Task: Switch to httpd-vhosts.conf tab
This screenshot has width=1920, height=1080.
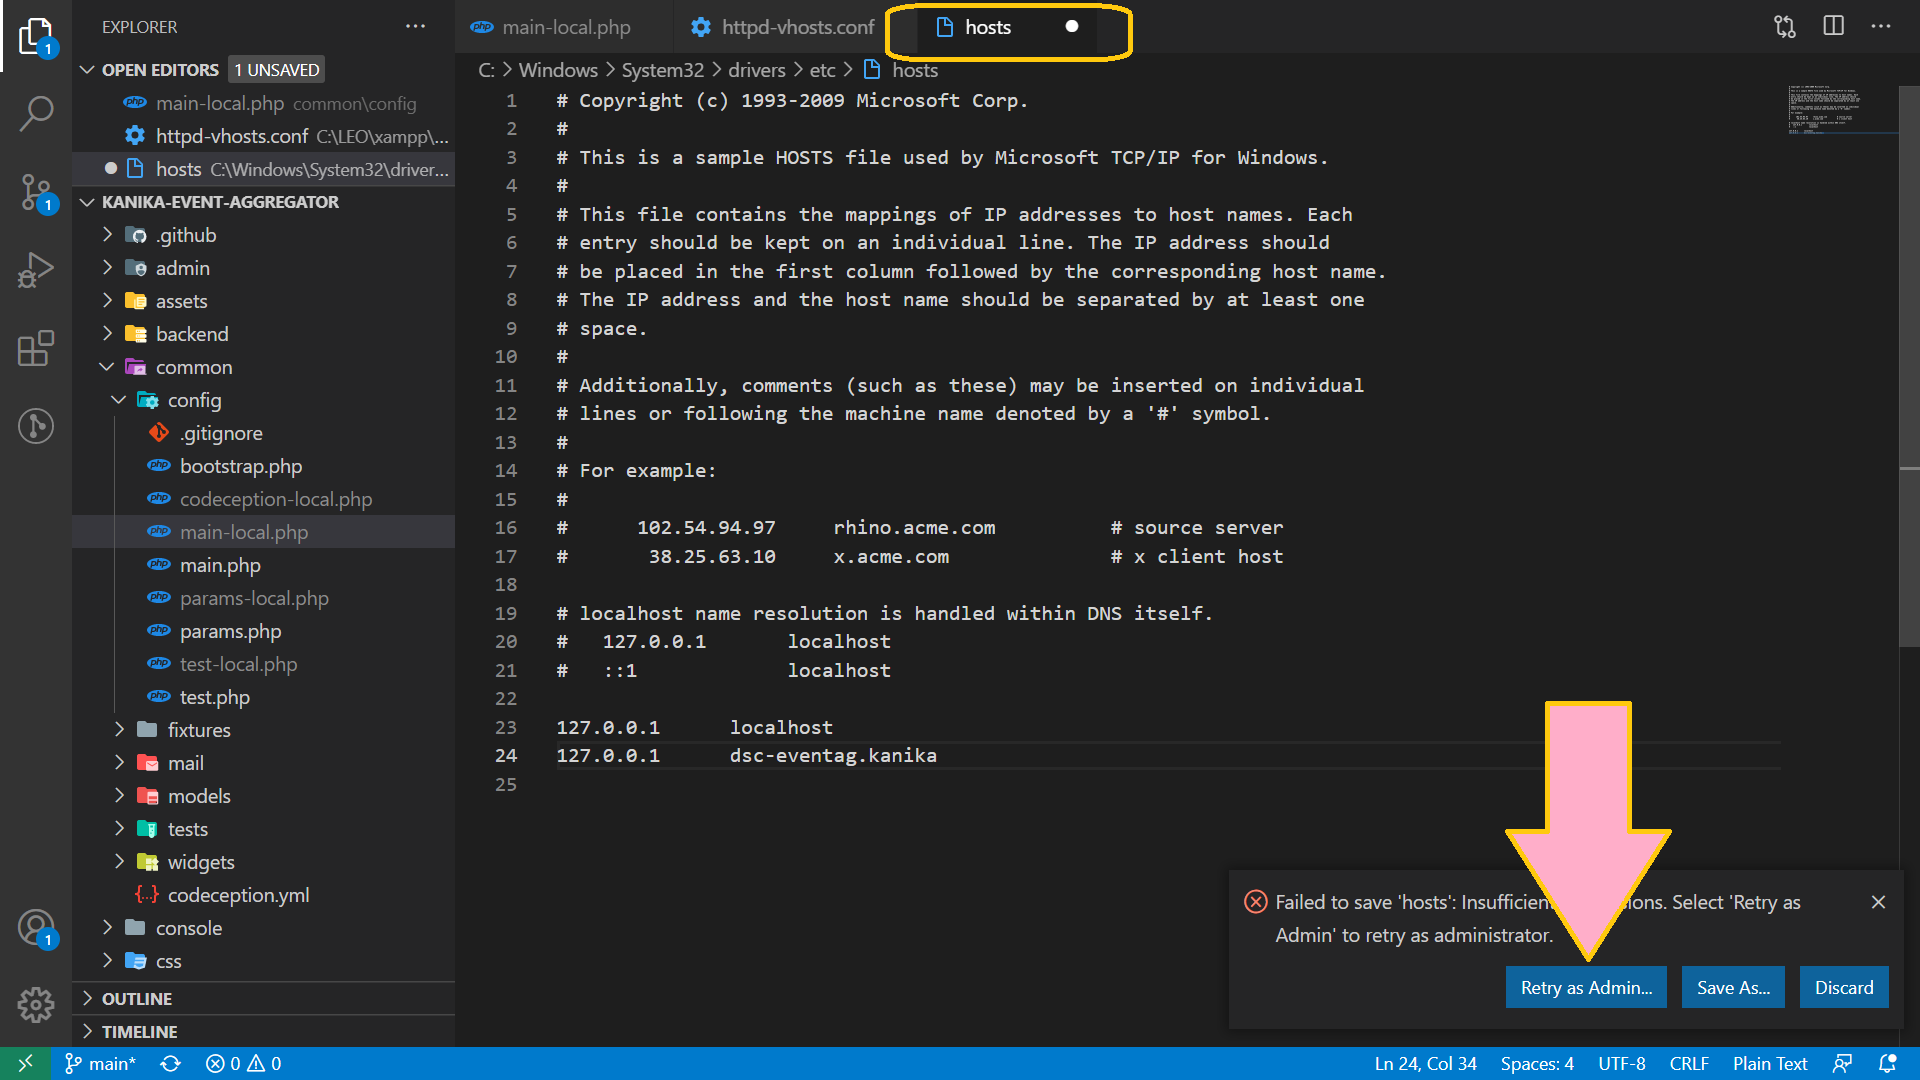Action: click(783, 27)
